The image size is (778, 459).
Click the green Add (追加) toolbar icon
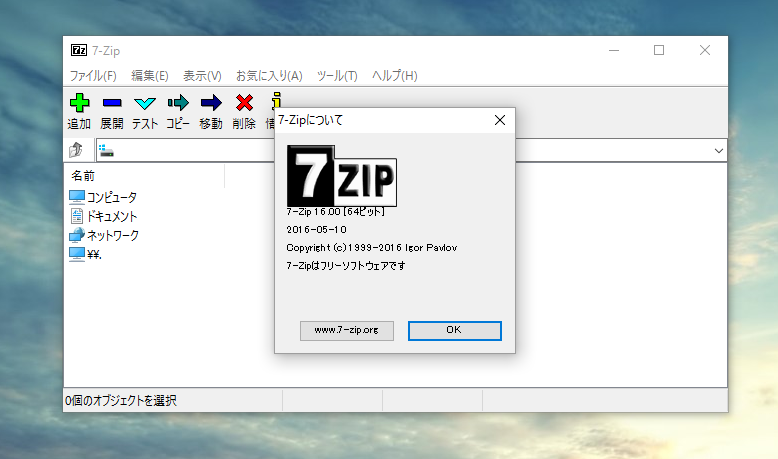(79, 103)
